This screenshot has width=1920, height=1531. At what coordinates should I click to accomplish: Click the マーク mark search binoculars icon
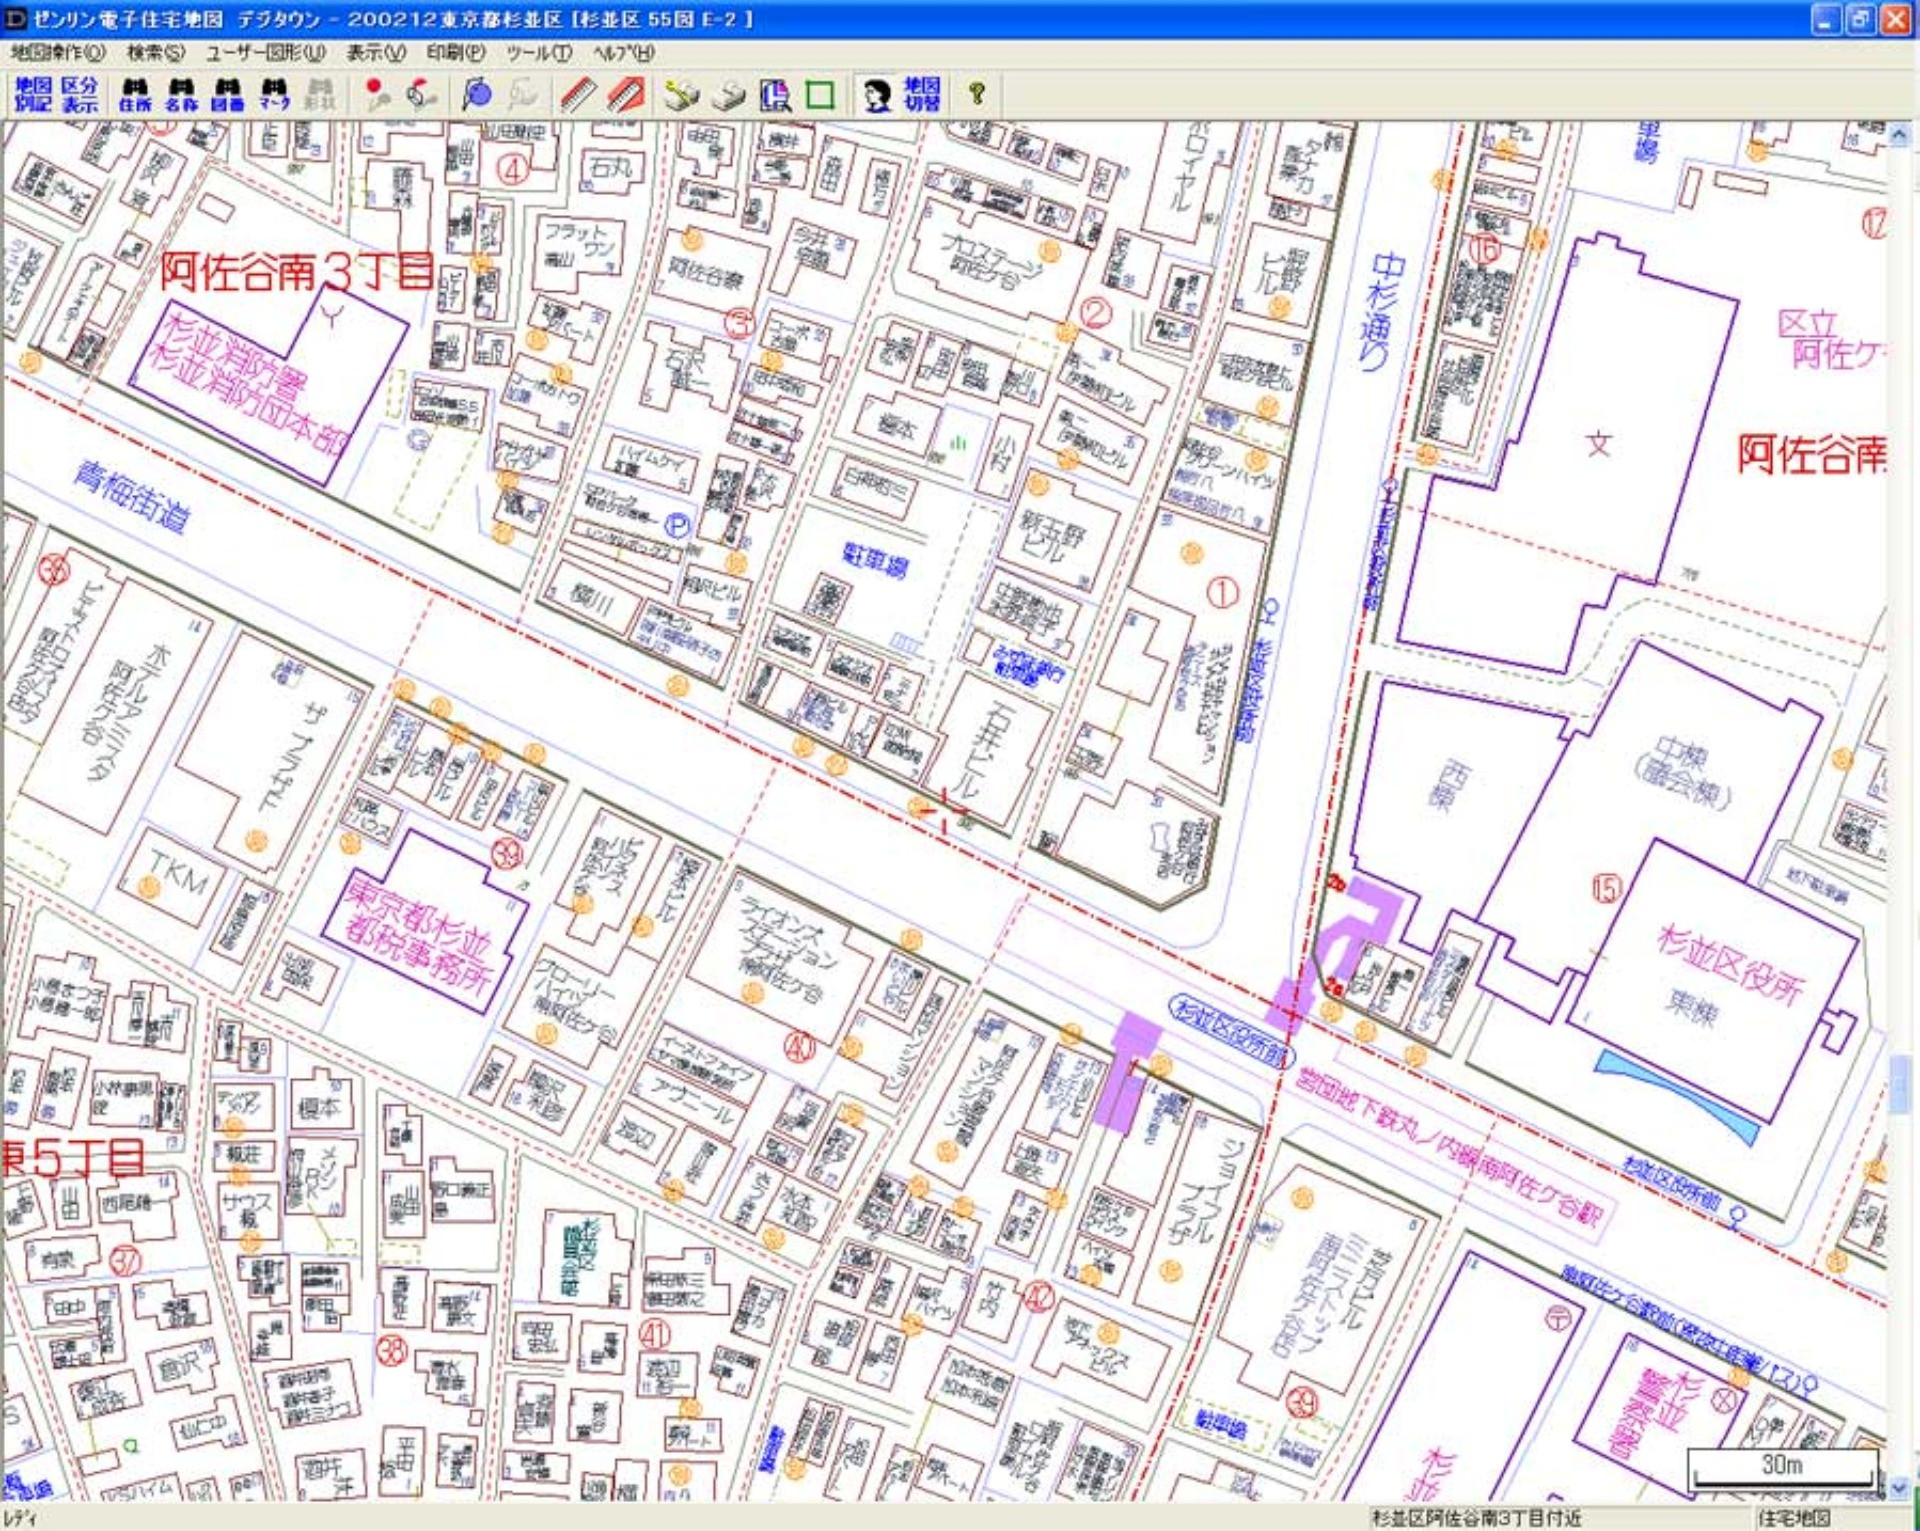(x=274, y=94)
